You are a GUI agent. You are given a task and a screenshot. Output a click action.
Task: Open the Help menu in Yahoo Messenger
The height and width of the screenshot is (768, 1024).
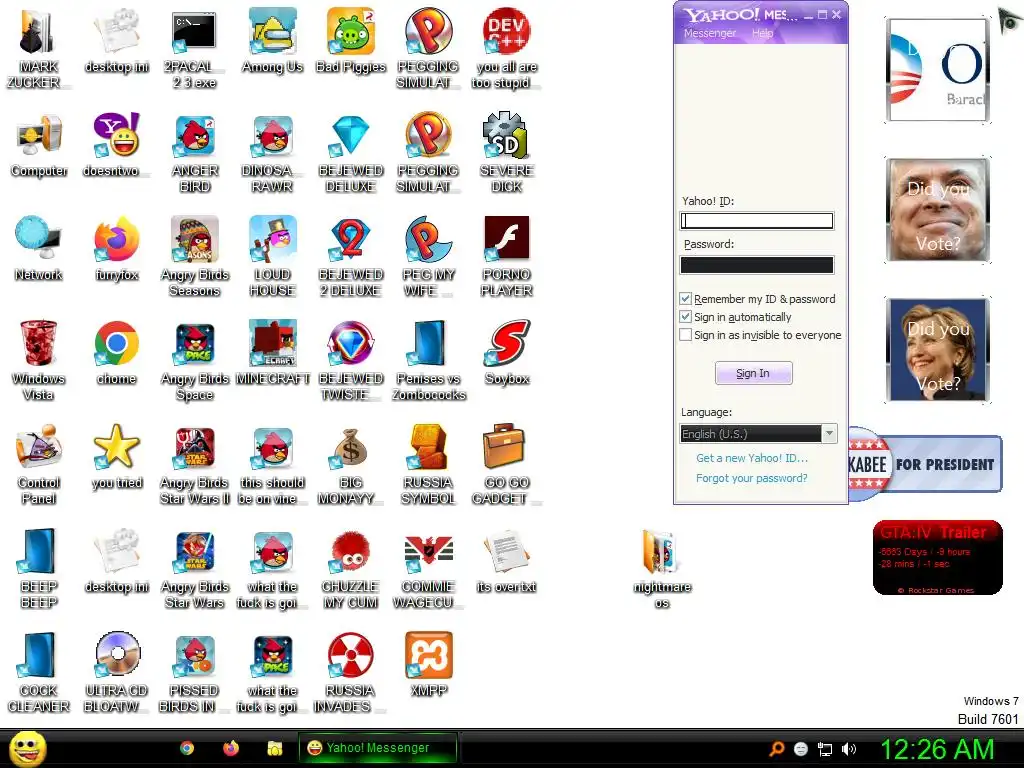tap(762, 33)
